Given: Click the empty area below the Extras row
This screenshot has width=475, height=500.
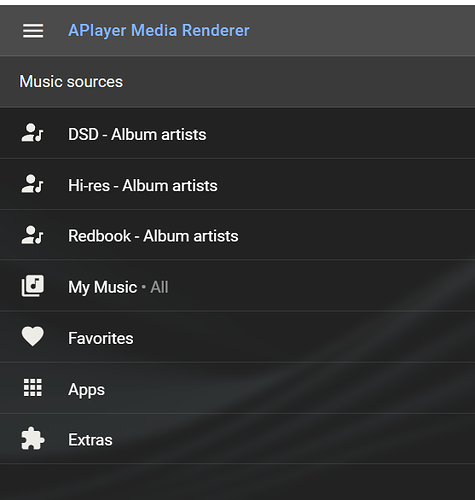Looking at the screenshot, I should pyautogui.click(x=237, y=482).
